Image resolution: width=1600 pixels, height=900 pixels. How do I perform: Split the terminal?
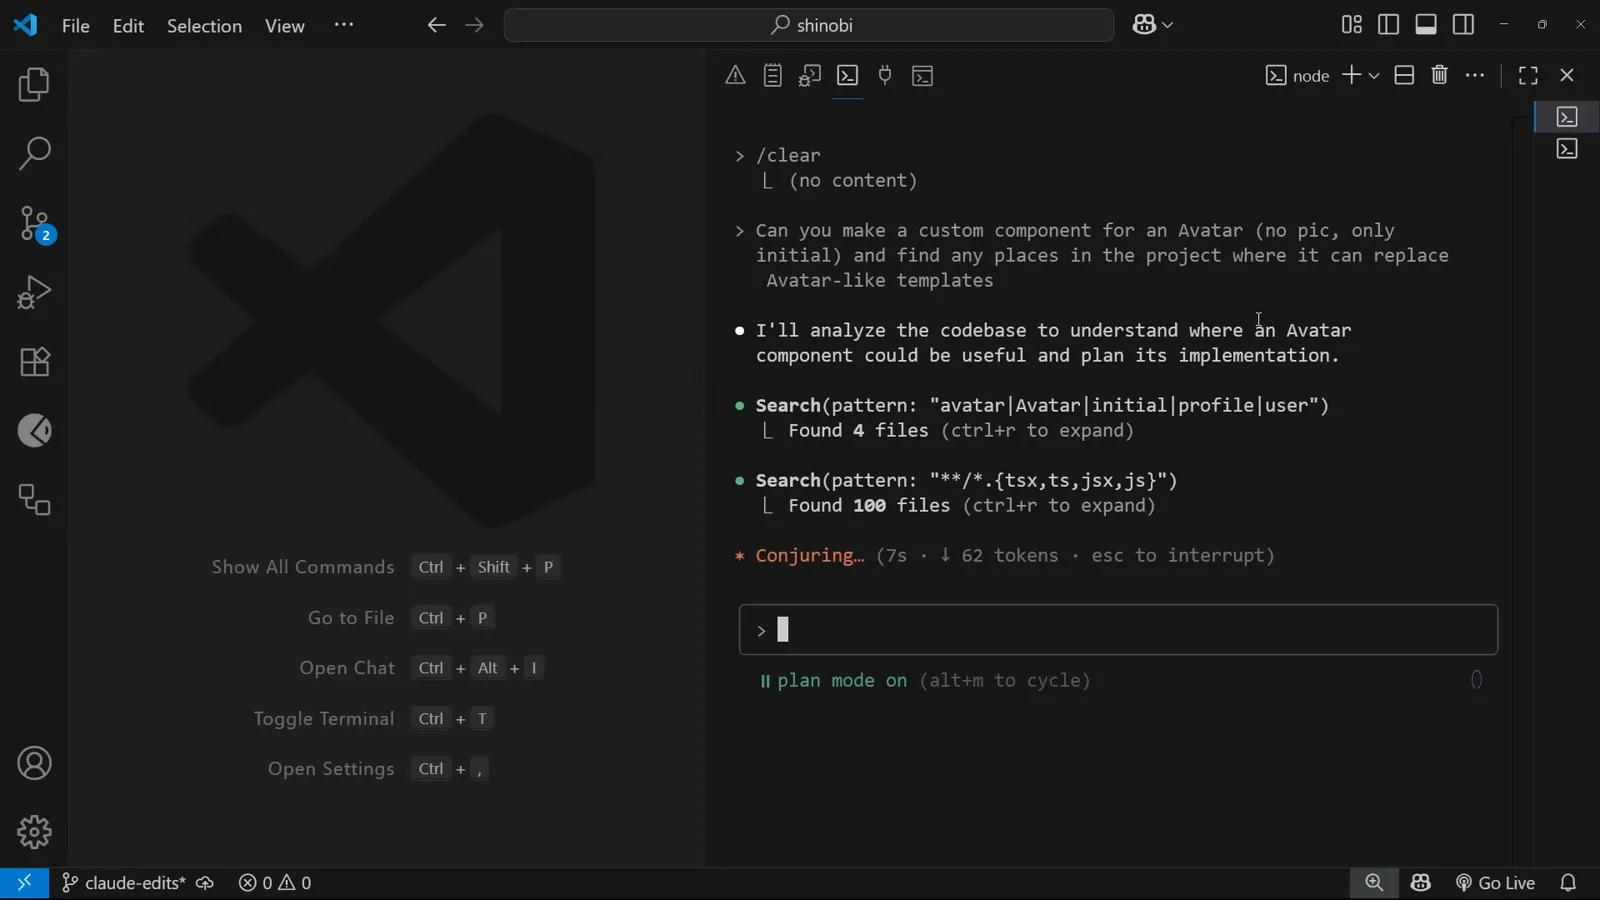pyautogui.click(x=1404, y=75)
